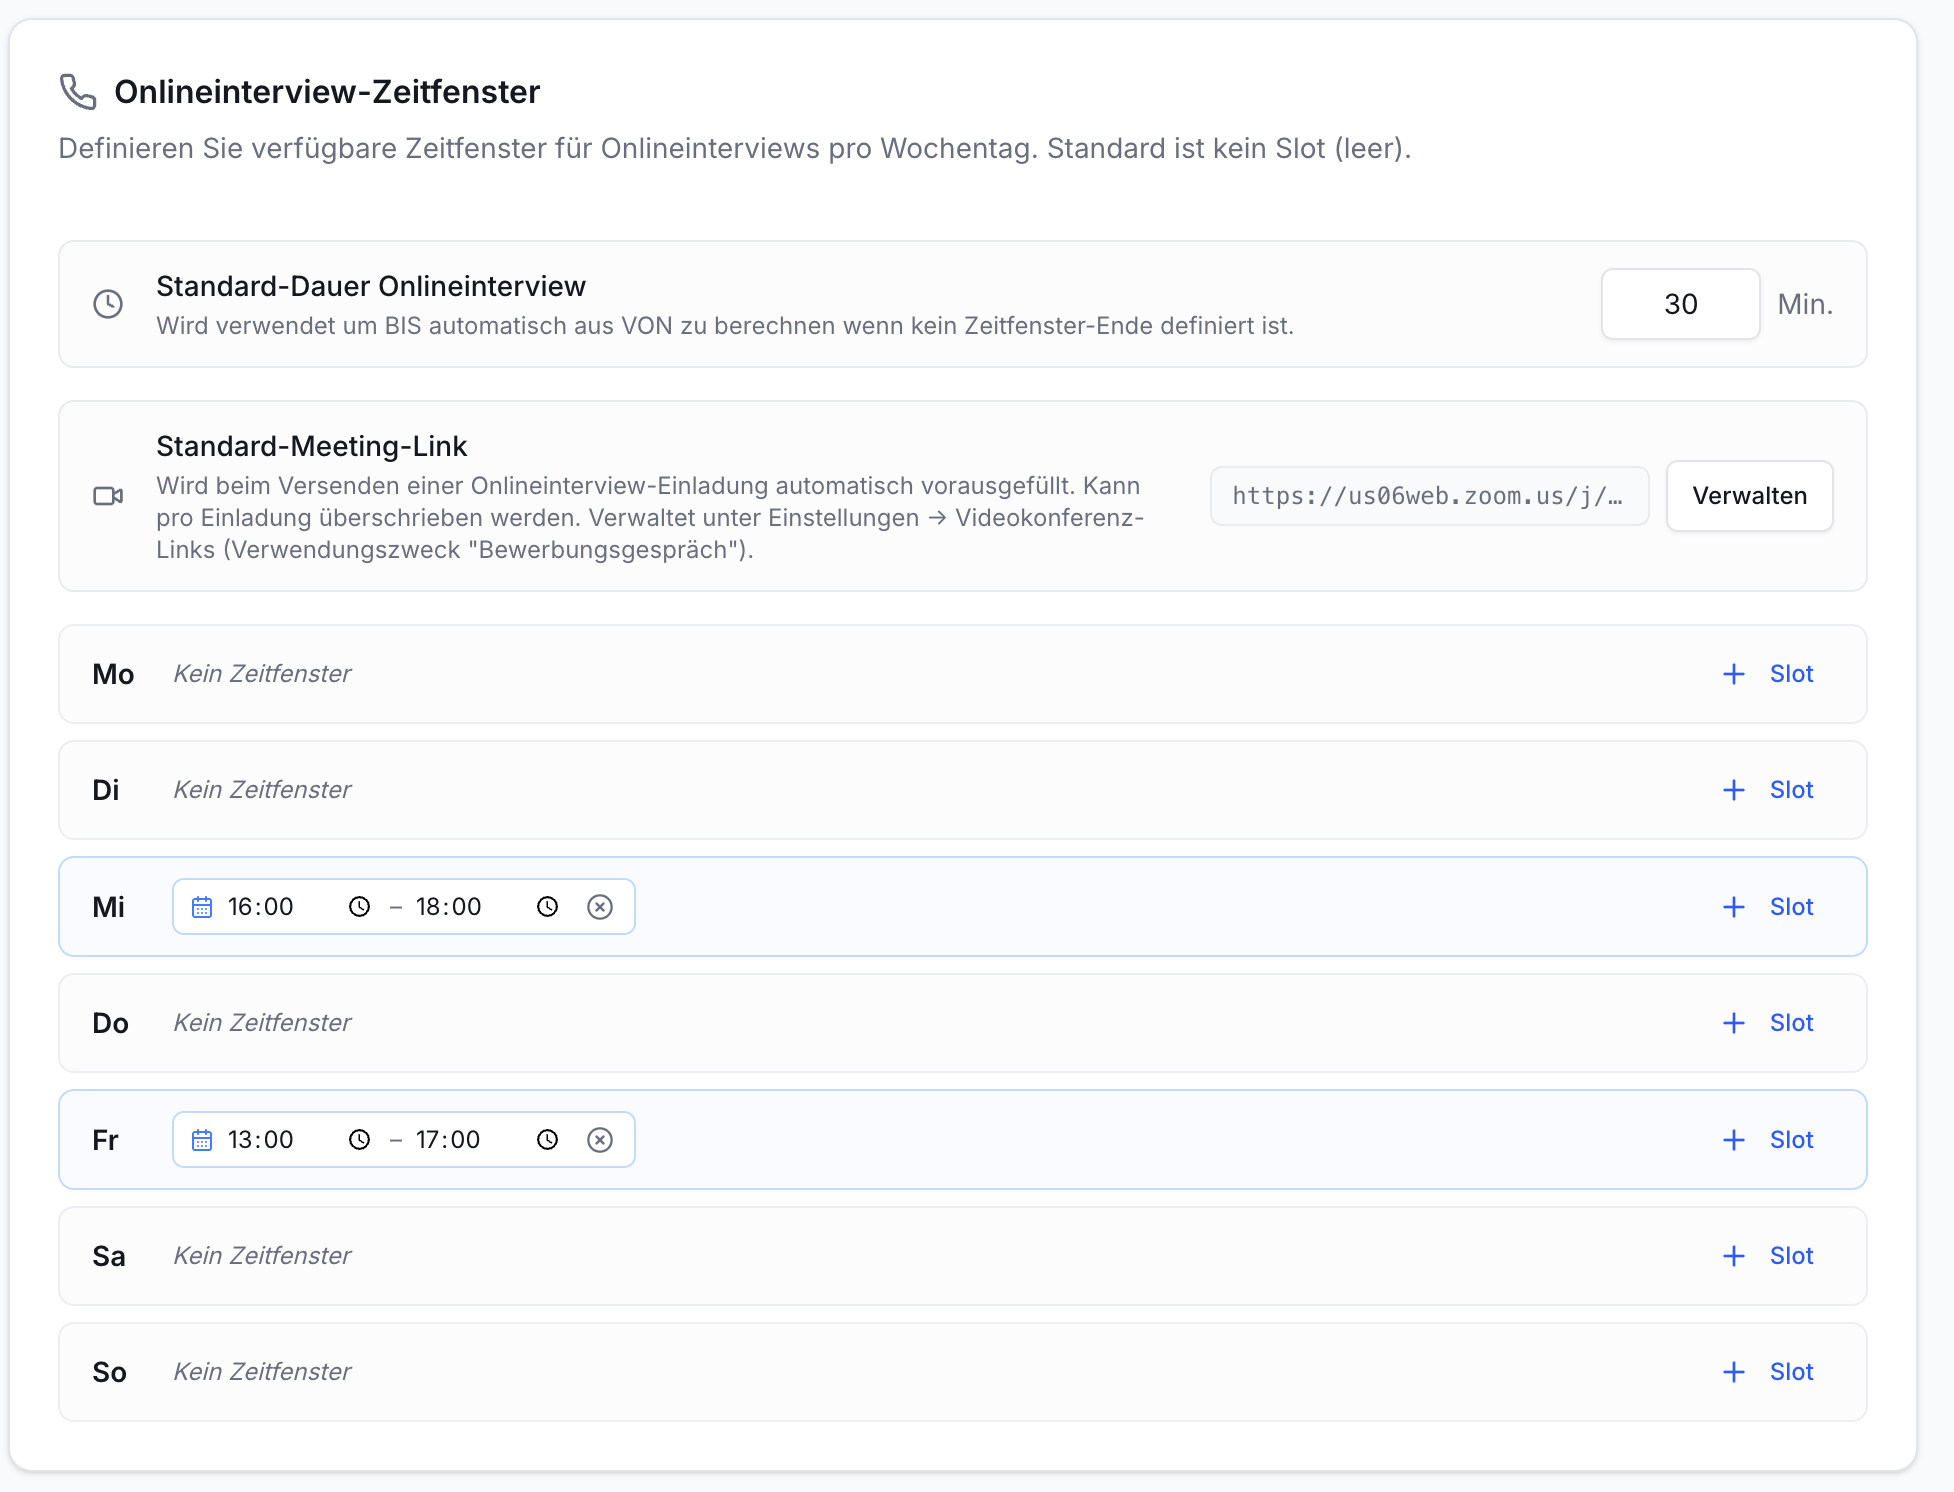Add another slot for Mi
The height and width of the screenshot is (1492, 1954).
click(1768, 907)
